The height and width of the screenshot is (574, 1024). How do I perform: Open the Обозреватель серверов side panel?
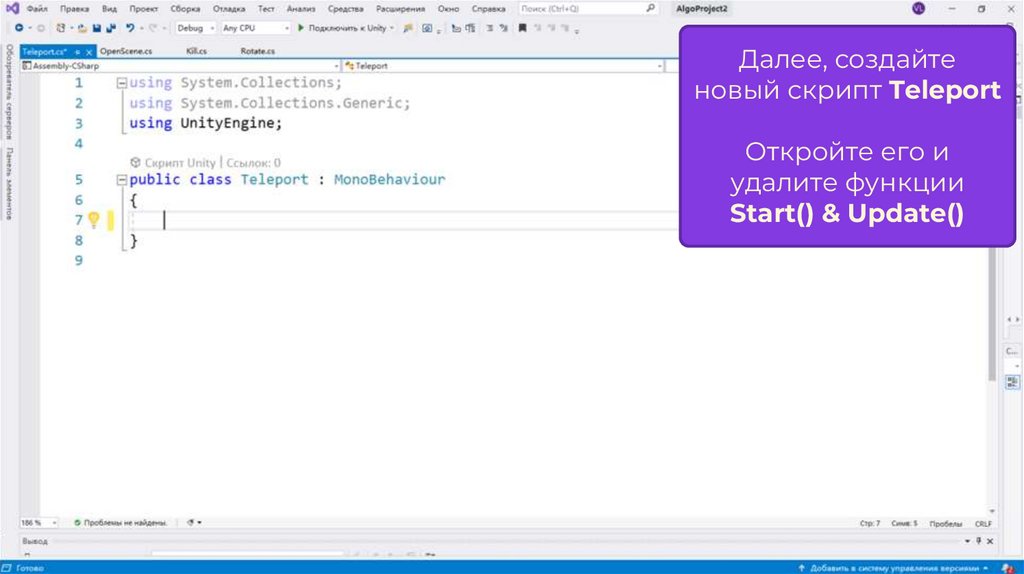[x=9, y=91]
